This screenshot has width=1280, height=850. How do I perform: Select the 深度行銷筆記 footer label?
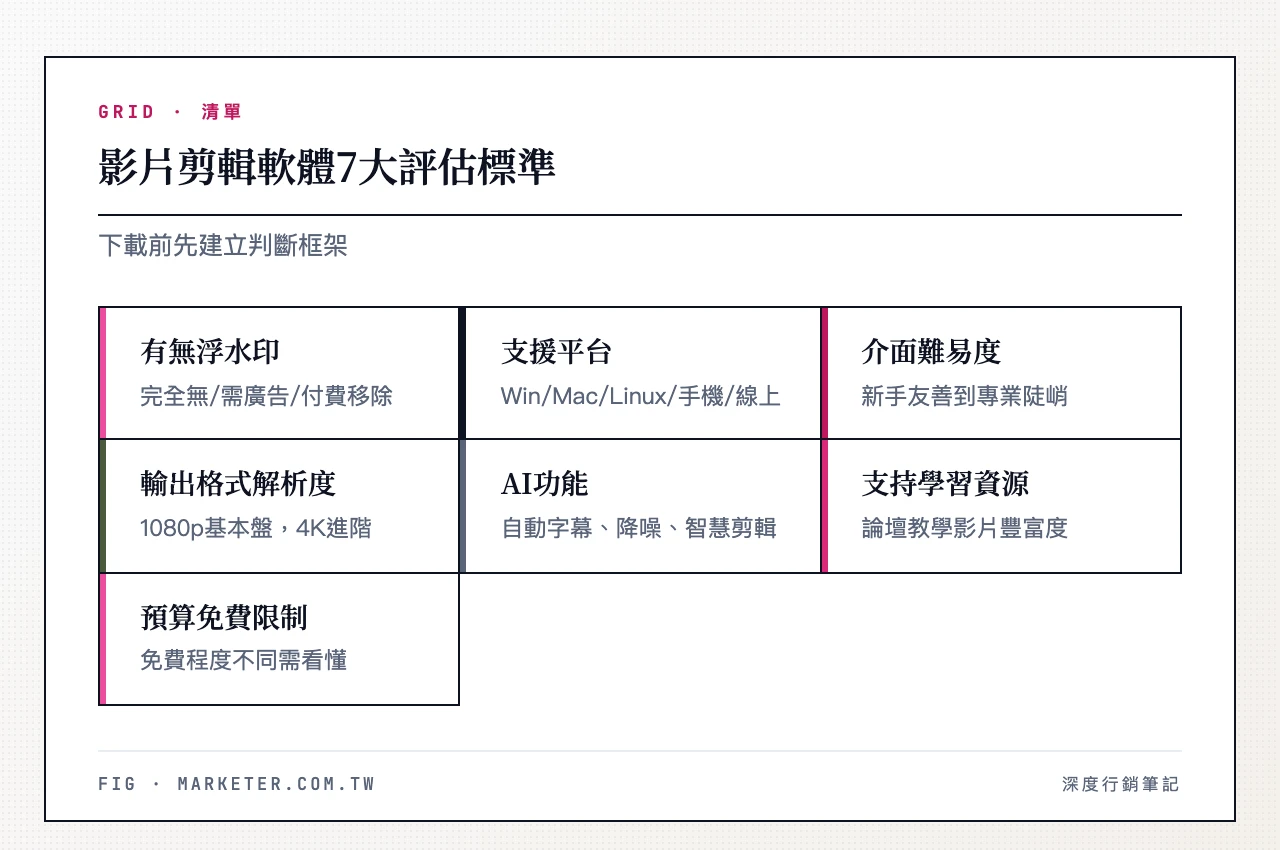point(1121,784)
